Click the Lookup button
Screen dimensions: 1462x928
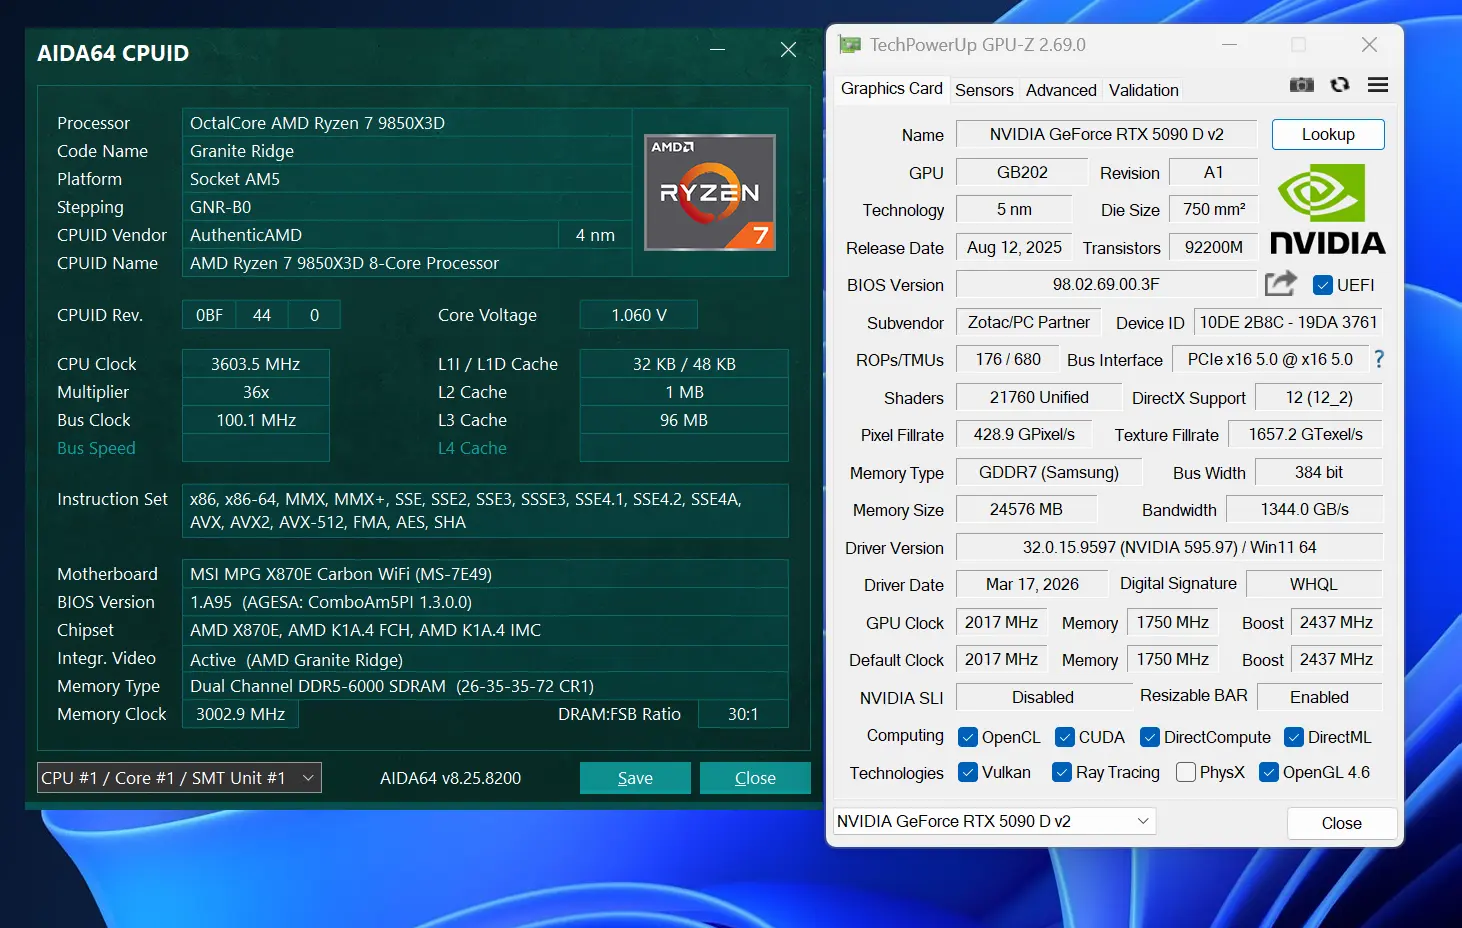click(x=1327, y=134)
